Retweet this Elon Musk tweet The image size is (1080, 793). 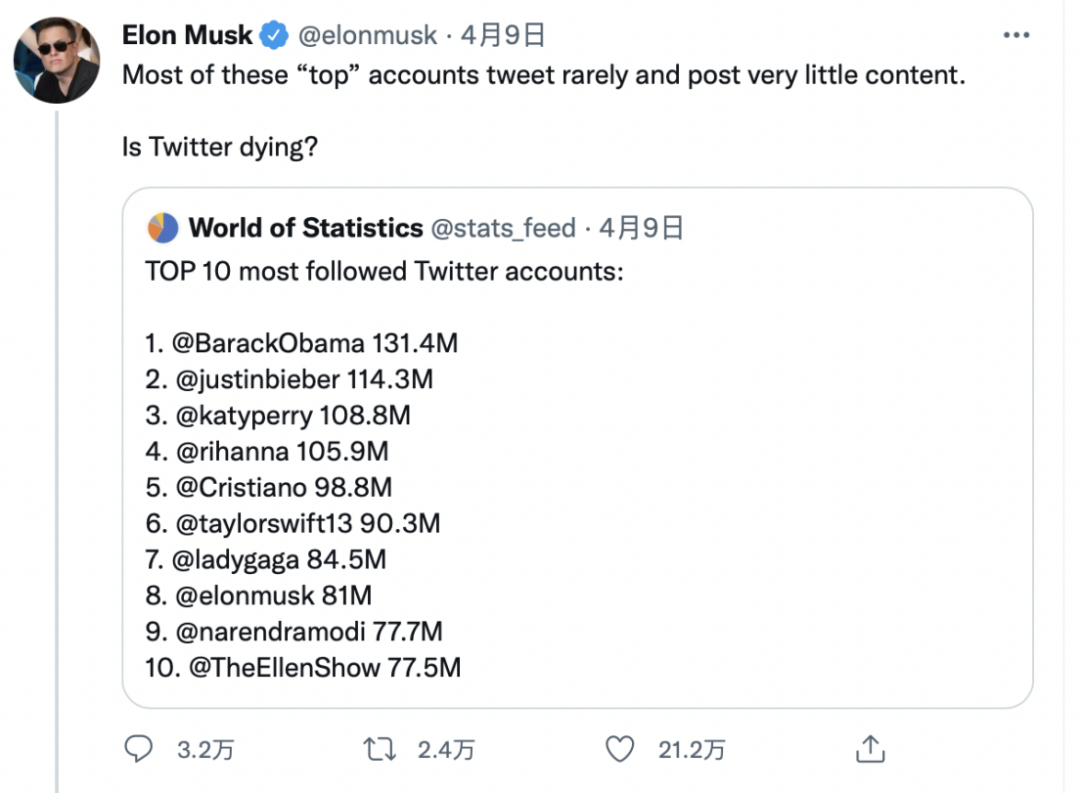(x=381, y=749)
